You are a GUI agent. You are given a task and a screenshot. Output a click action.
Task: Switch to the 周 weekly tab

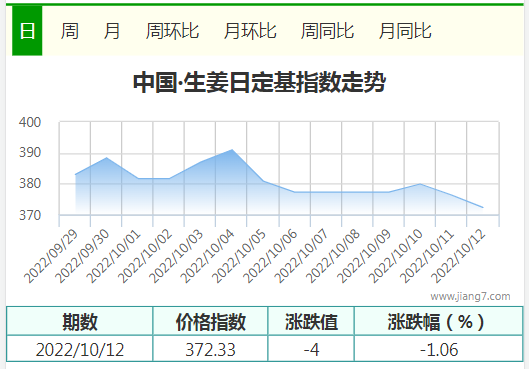70,31
